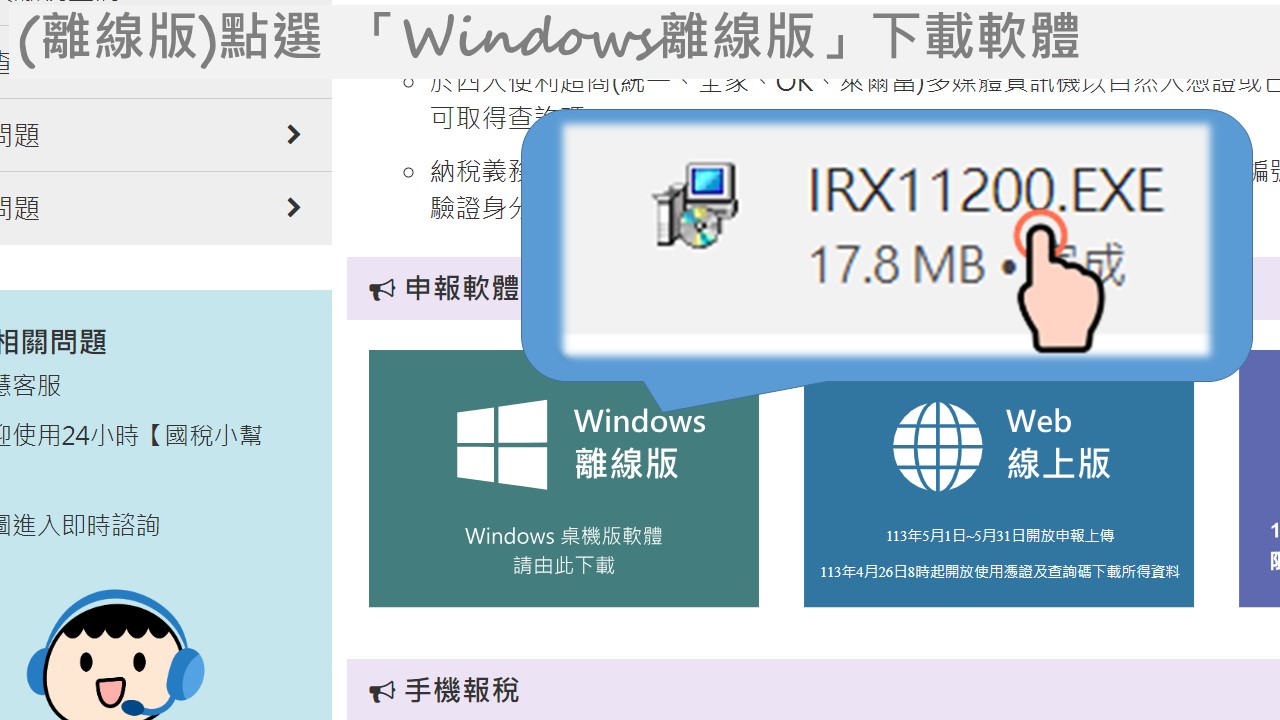The height and width of the screenshot is (720, 1280).
Task: Click 113年5月1日~5月31日開放申報上傳 text
Action: [x=1000, y=536]
